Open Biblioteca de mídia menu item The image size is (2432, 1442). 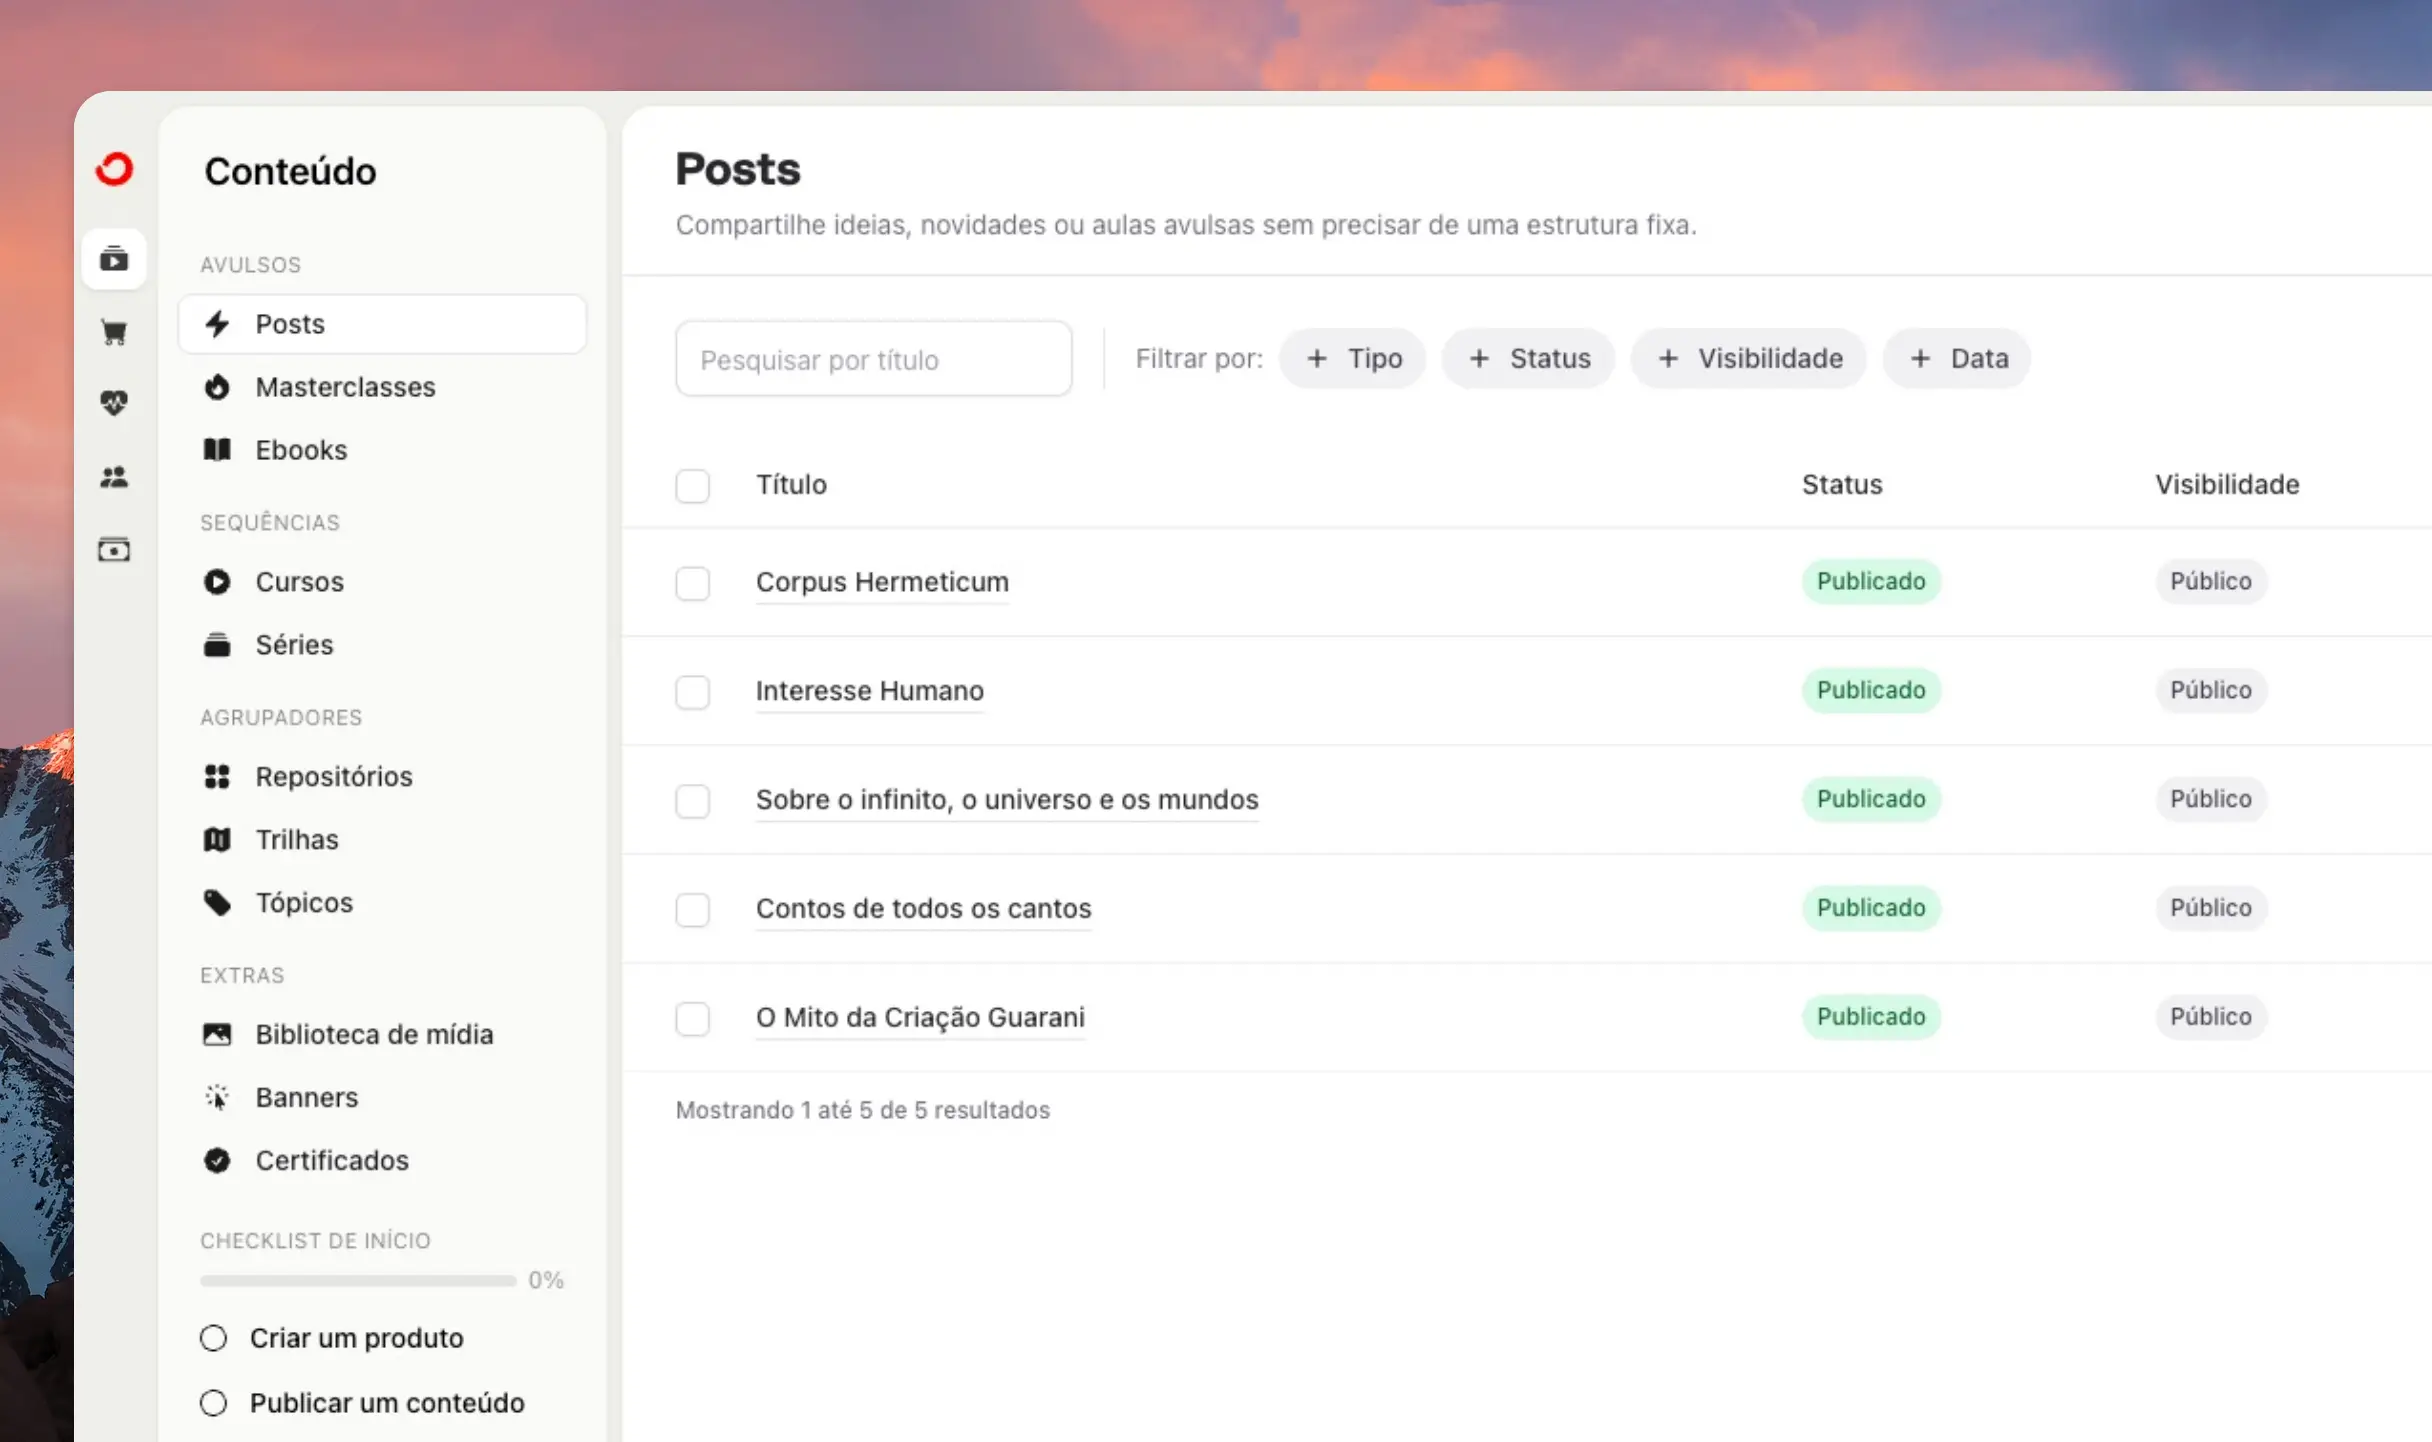[x=374, y=1034]
